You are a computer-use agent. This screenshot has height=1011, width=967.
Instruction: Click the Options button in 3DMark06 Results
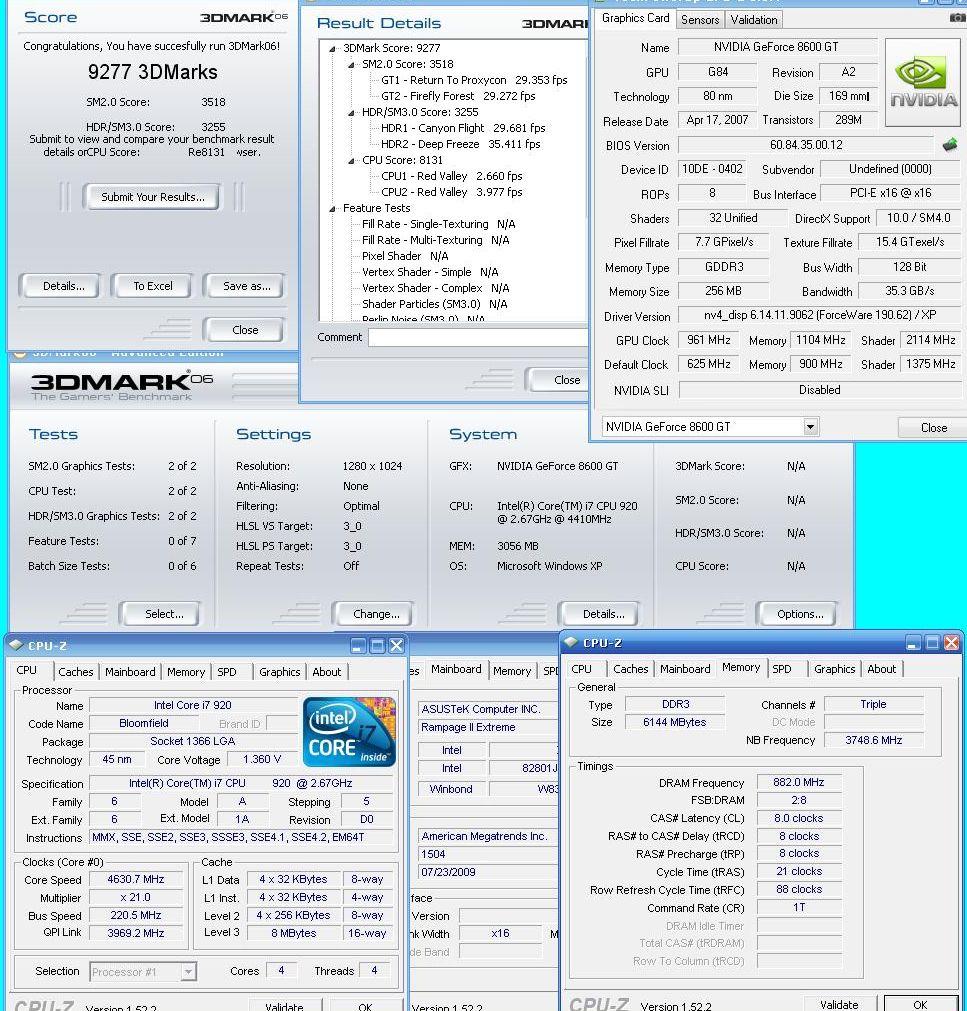pyautogui.click(x=800, y=614)
